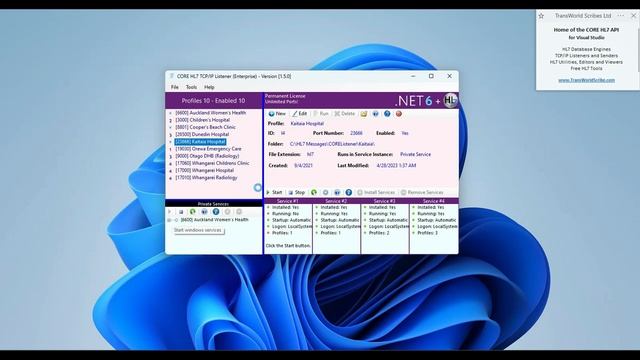The image size is (640, 360).
Task: Minimize the CORE HL7 Listener window
Action: (413, 76)
